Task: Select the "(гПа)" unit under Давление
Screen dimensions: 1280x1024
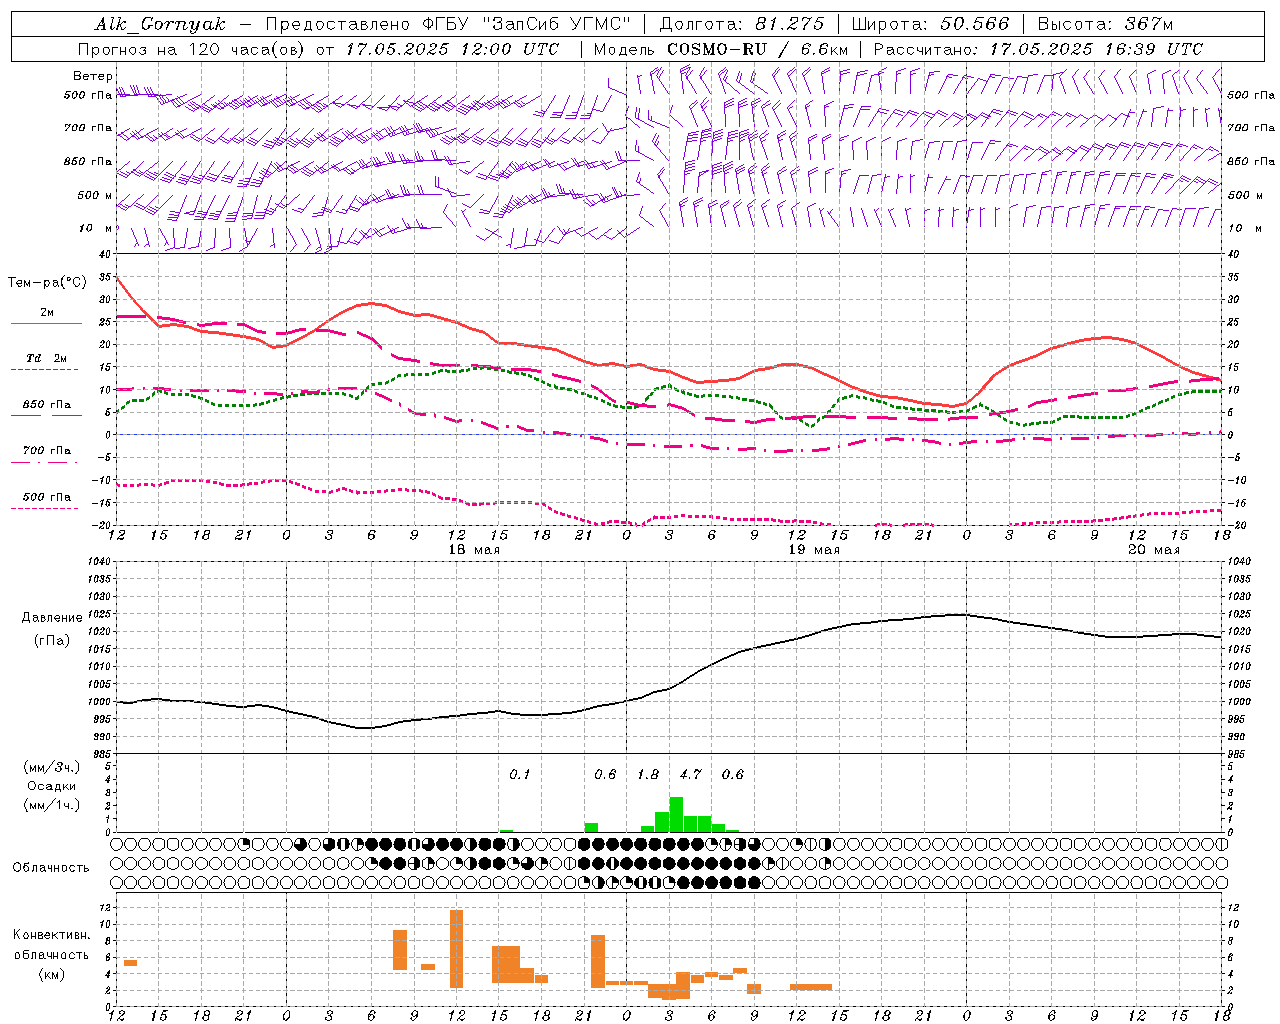Action: coord(52,641)
